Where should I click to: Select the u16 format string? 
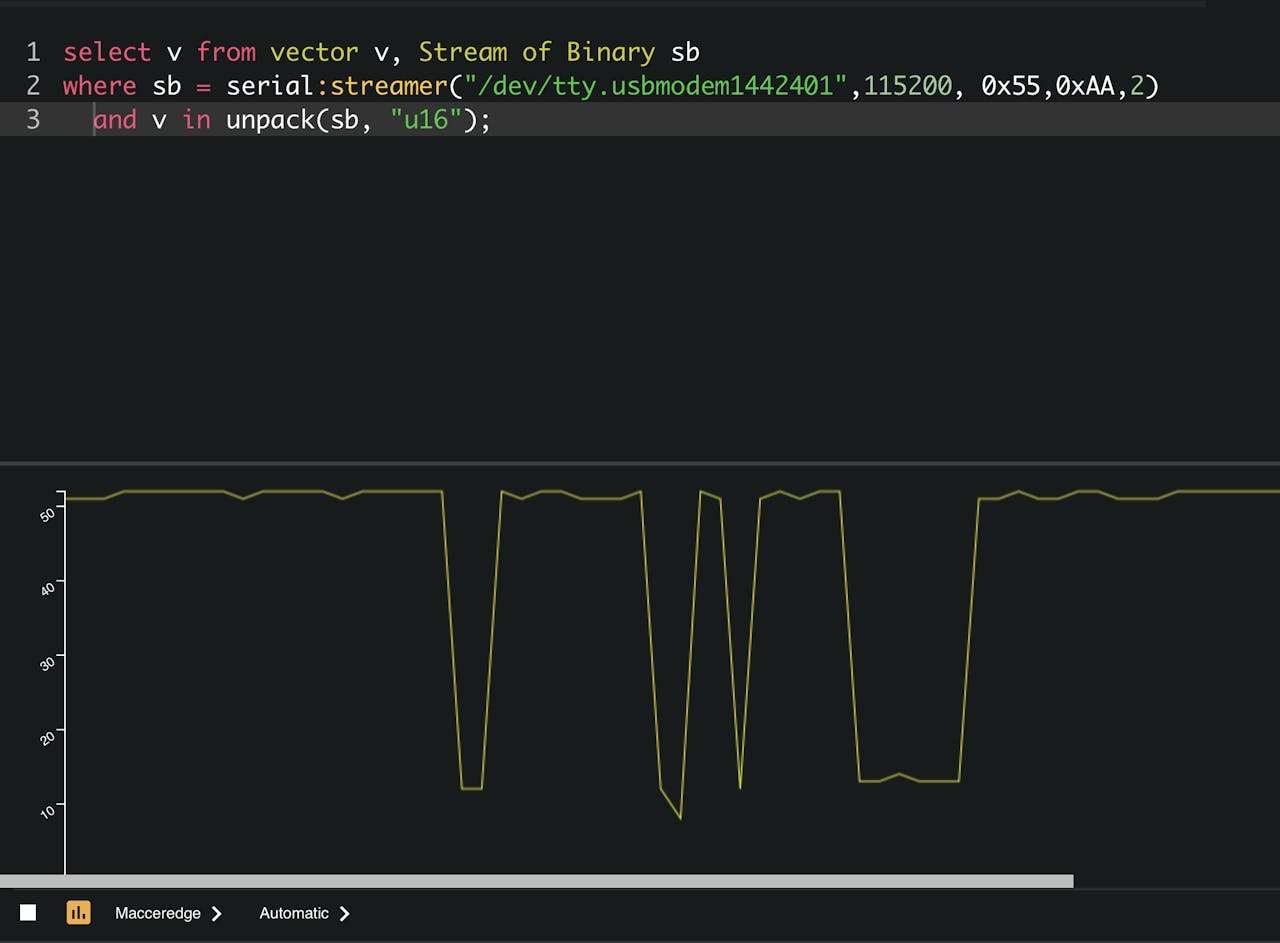tap(428, 120)
